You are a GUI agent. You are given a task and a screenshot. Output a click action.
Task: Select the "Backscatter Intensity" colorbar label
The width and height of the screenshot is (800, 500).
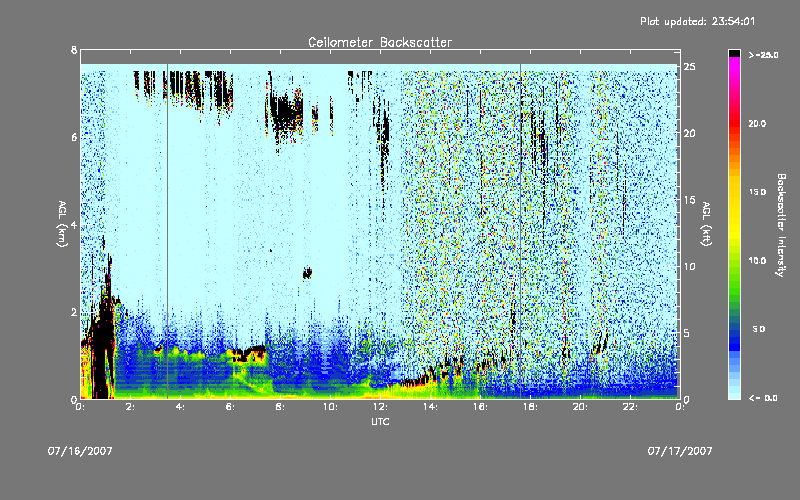pos(781,225)
